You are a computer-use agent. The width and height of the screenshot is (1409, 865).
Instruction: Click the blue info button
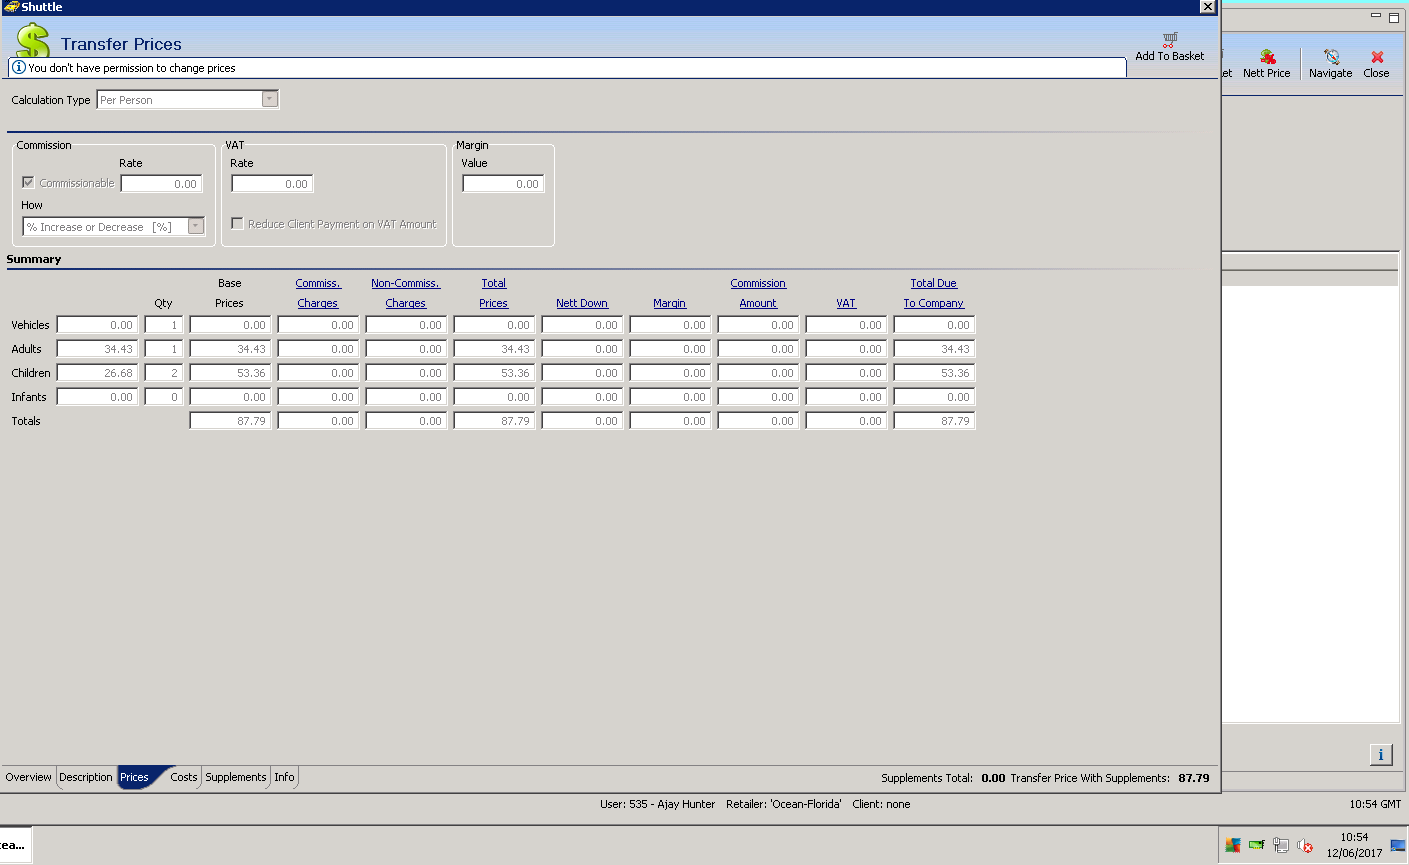tap(1380, 755)
